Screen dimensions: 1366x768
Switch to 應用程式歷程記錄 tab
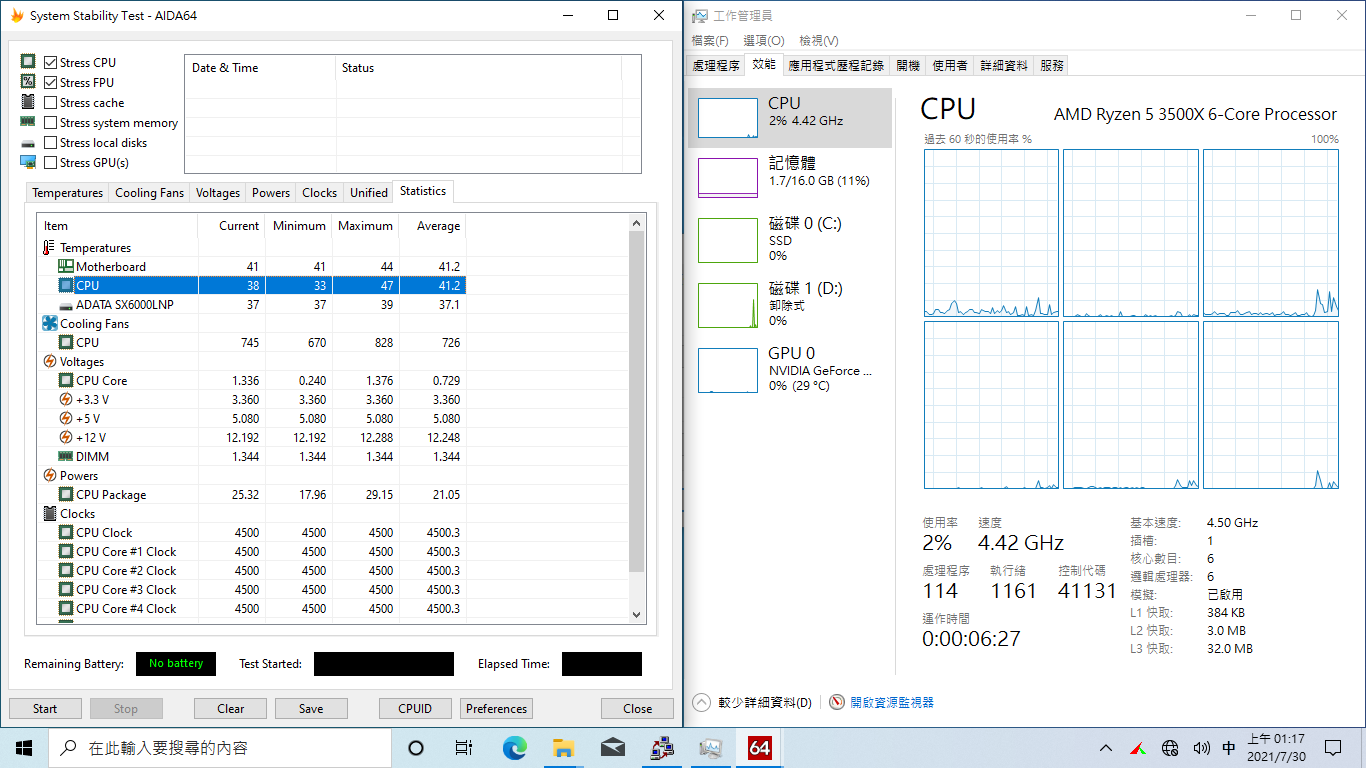(836, 66)
